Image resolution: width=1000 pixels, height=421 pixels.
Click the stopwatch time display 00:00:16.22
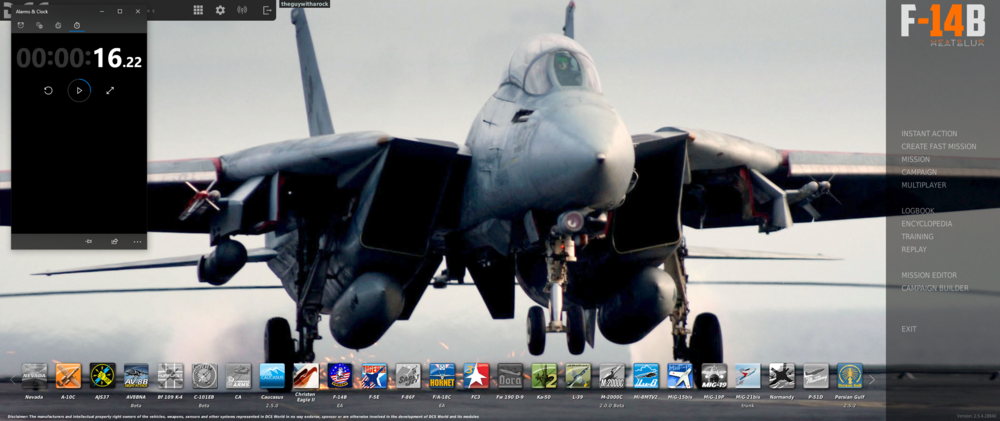(x=79, y=59)
